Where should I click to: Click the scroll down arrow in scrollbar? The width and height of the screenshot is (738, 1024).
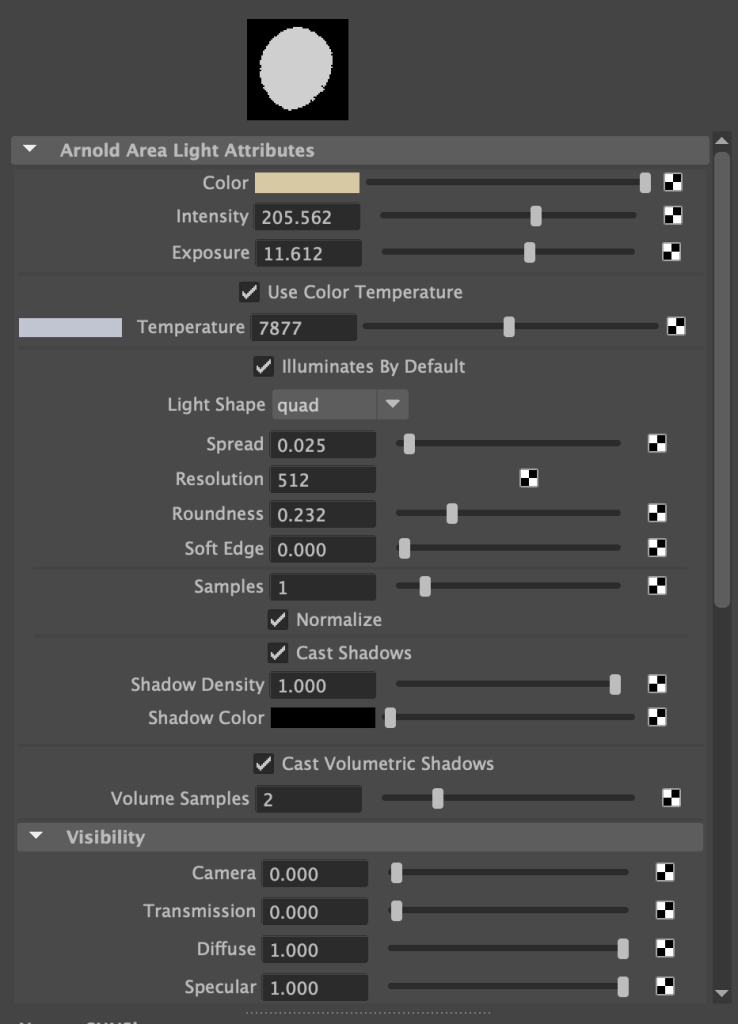[722, 993]
